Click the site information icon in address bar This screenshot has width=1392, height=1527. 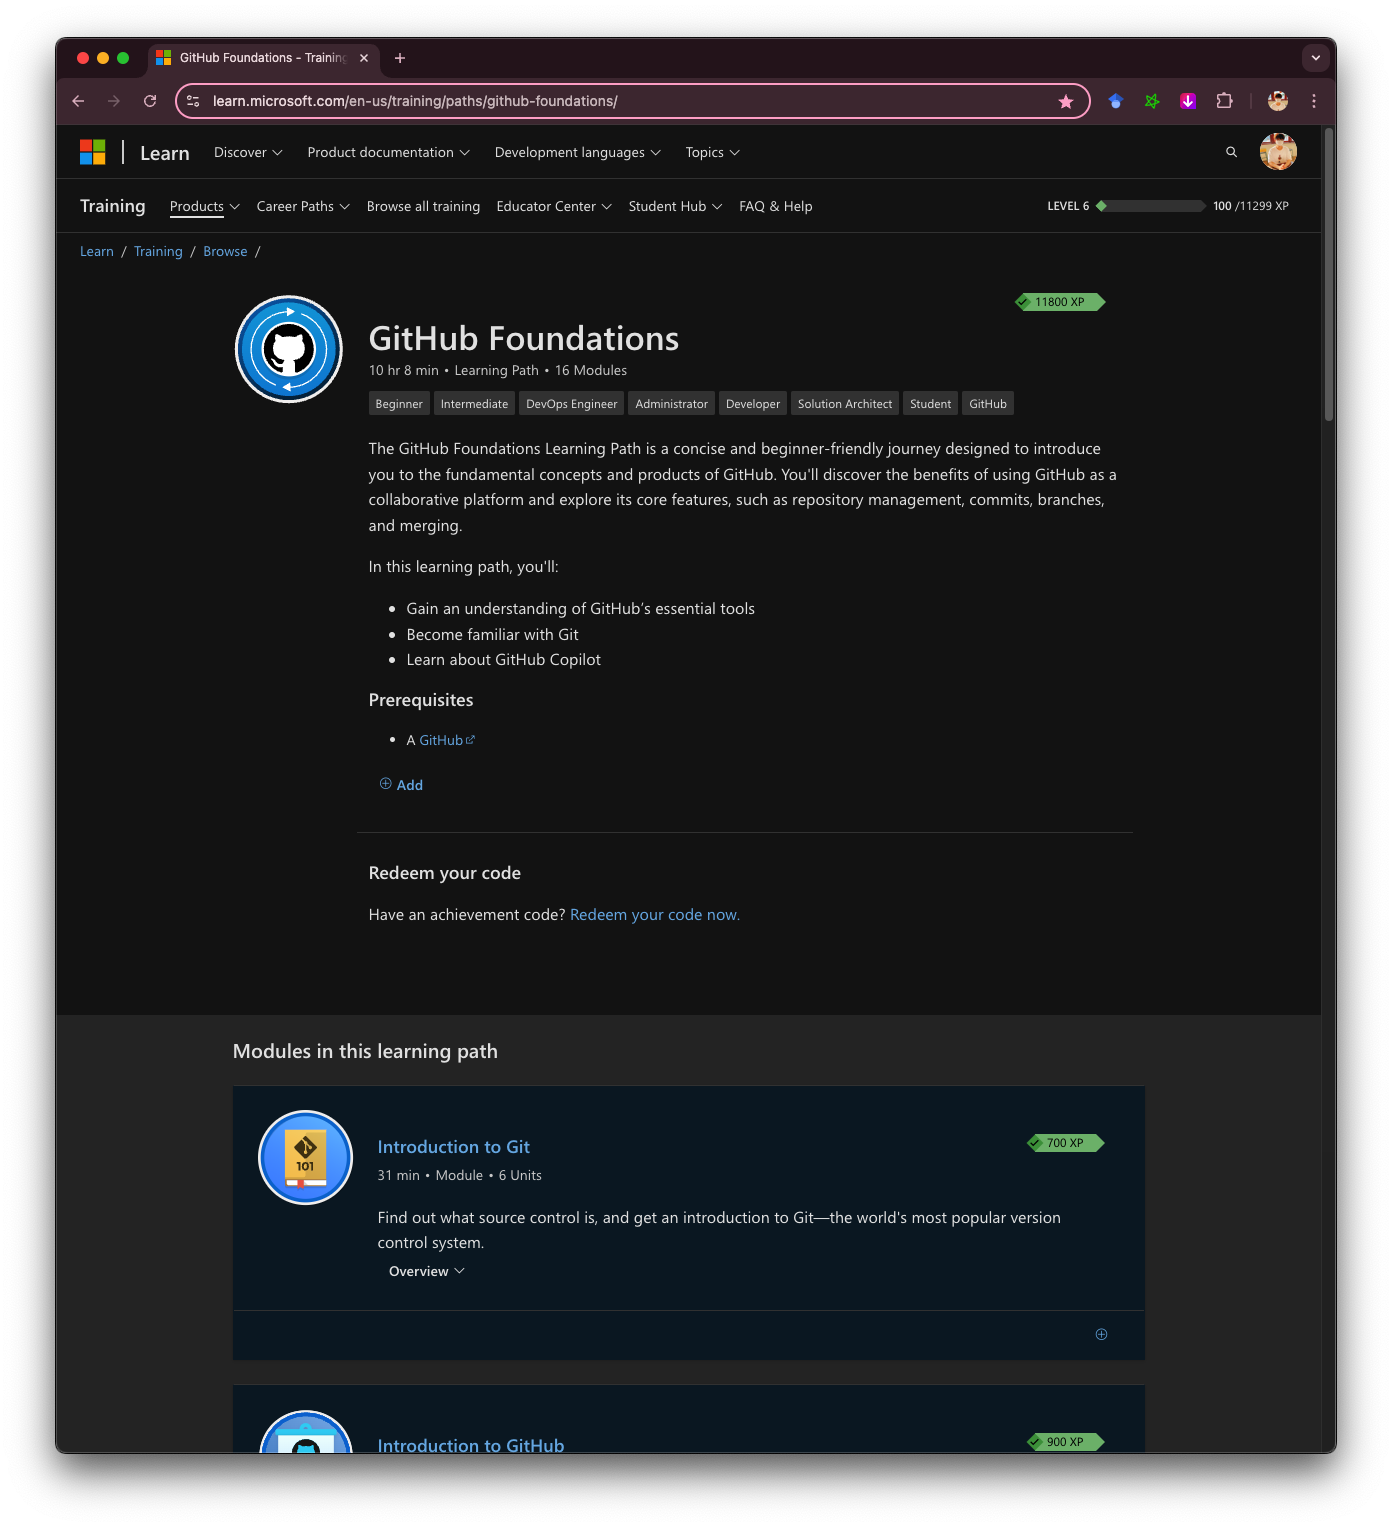pyautogui.click(x=193, y=101)
